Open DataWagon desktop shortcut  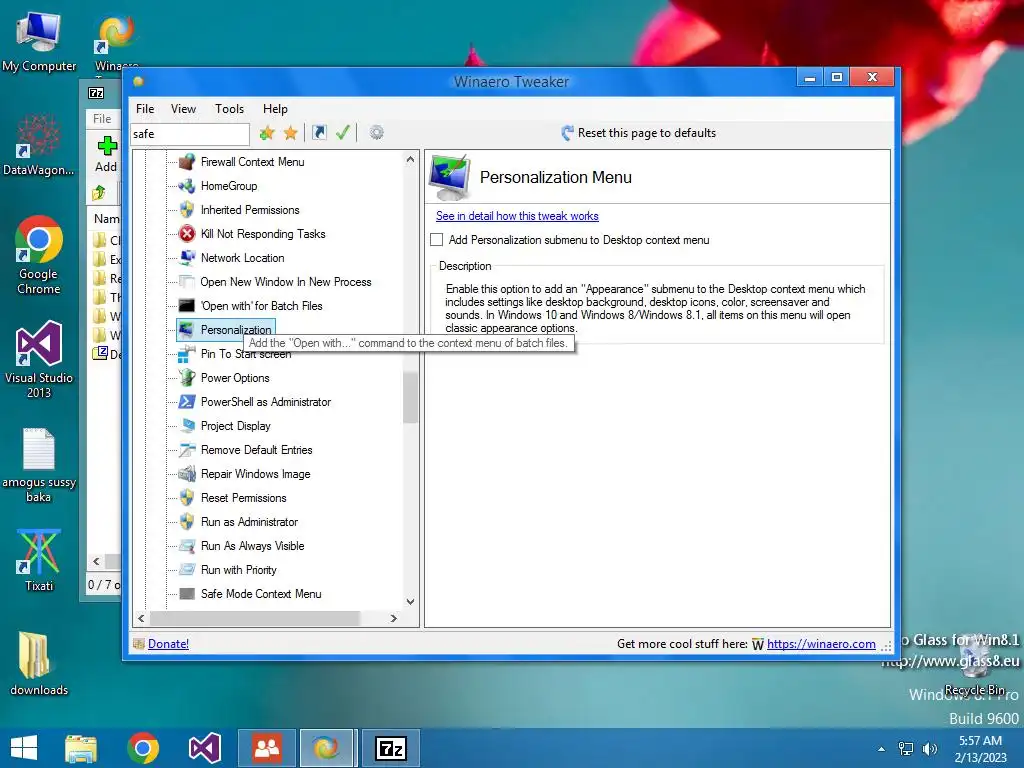[39, 145]
